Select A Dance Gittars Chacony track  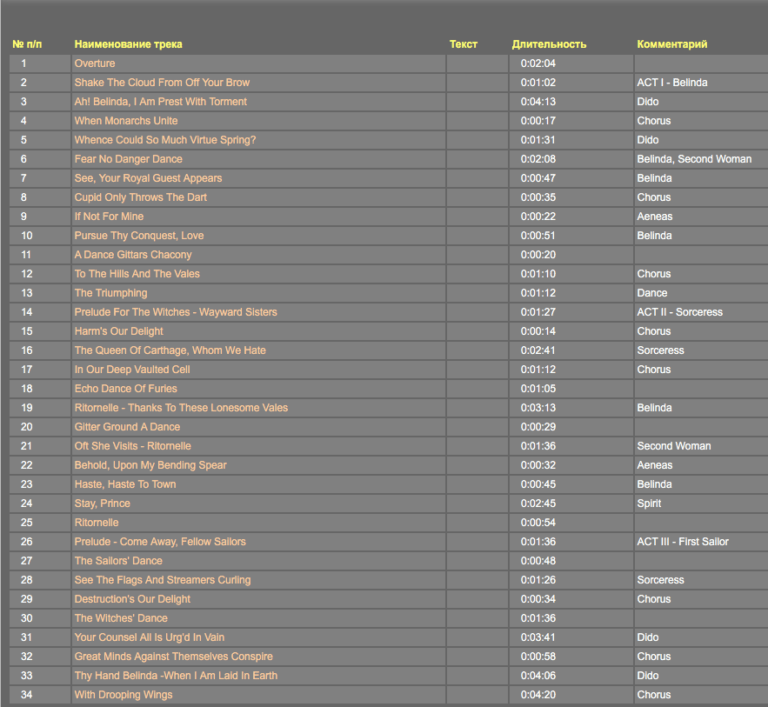point(133,255)
